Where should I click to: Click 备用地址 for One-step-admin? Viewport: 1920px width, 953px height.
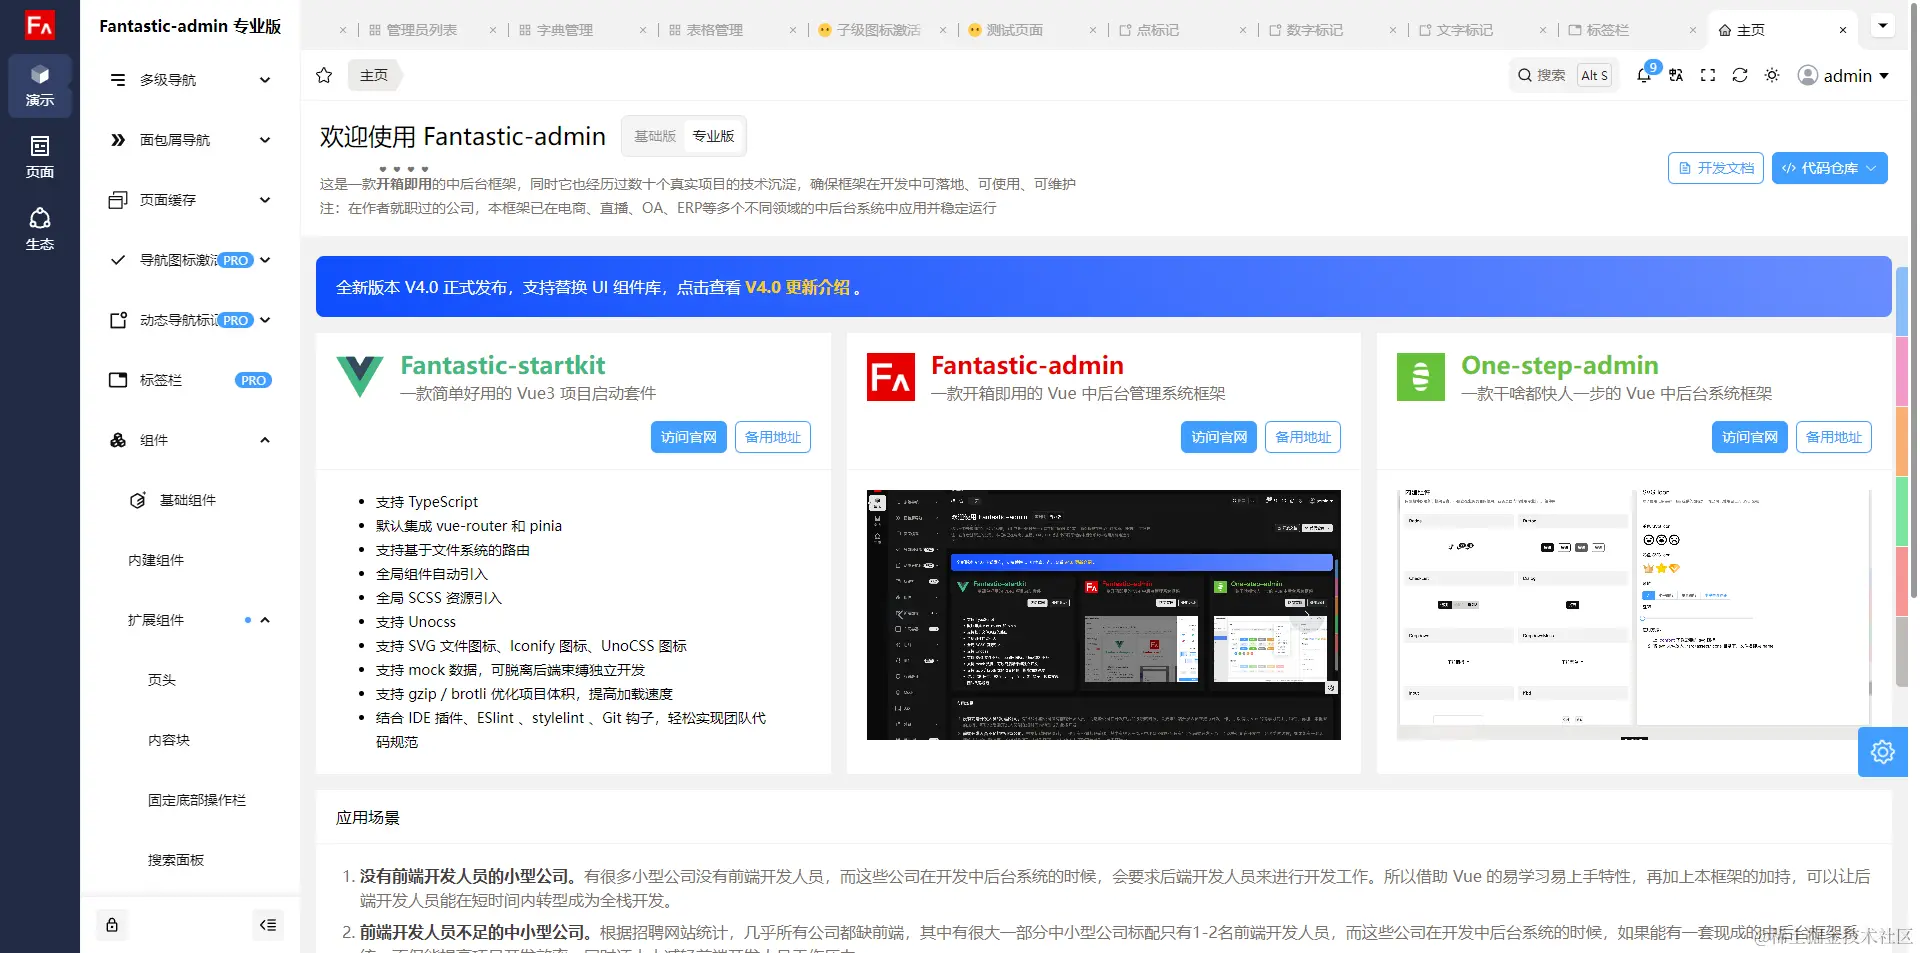(x=1834, y=437)
